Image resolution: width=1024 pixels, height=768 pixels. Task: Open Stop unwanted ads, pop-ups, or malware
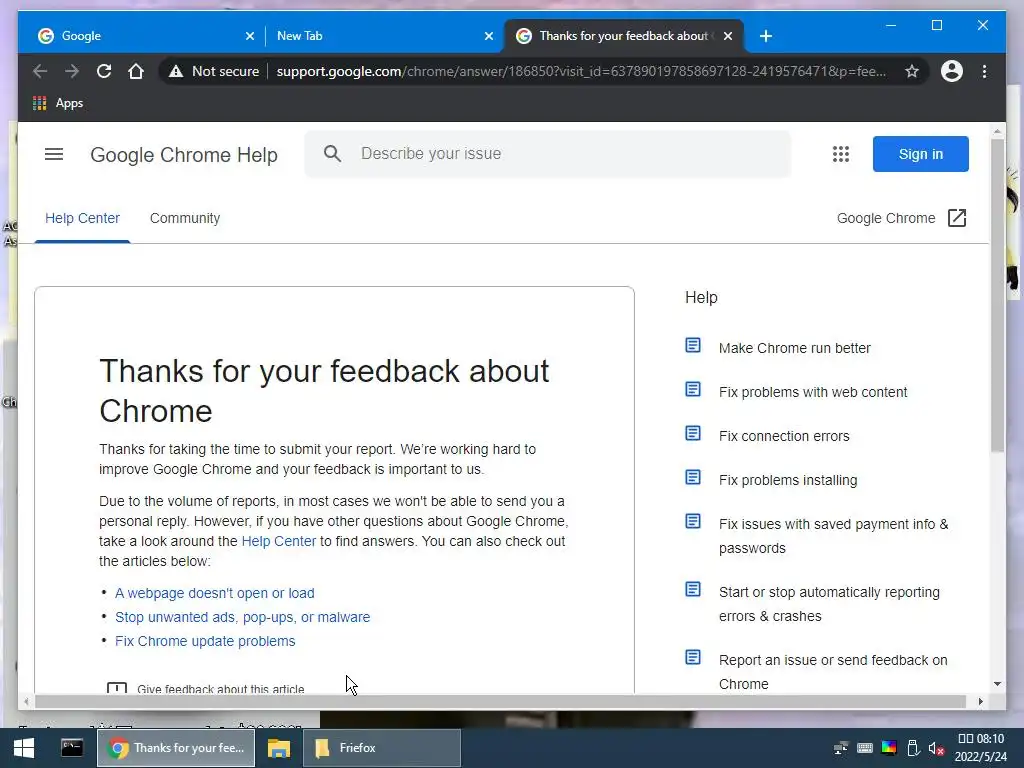[242, 617]
